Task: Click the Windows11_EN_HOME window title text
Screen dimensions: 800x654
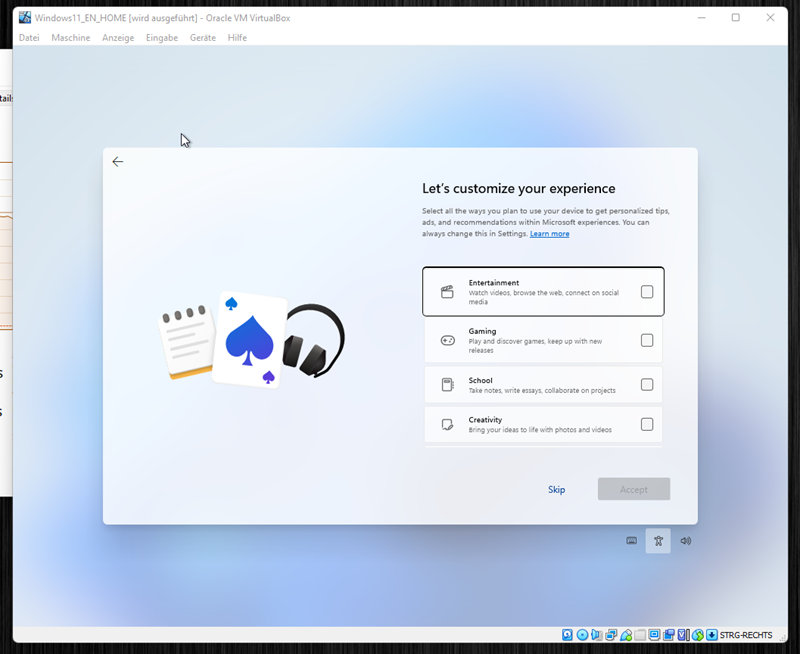Action: 162,18
